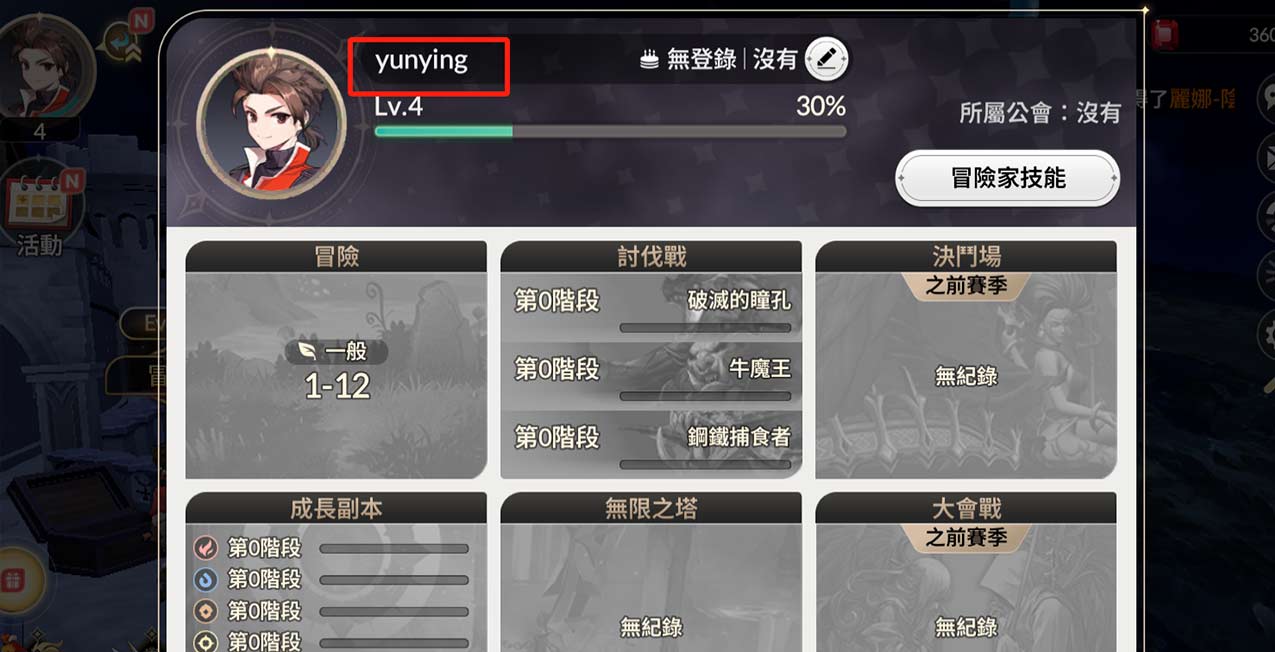Click the birthday cake icon
Image resolution: width=1275 pixels, height=652 pixels.
(650, 60)
